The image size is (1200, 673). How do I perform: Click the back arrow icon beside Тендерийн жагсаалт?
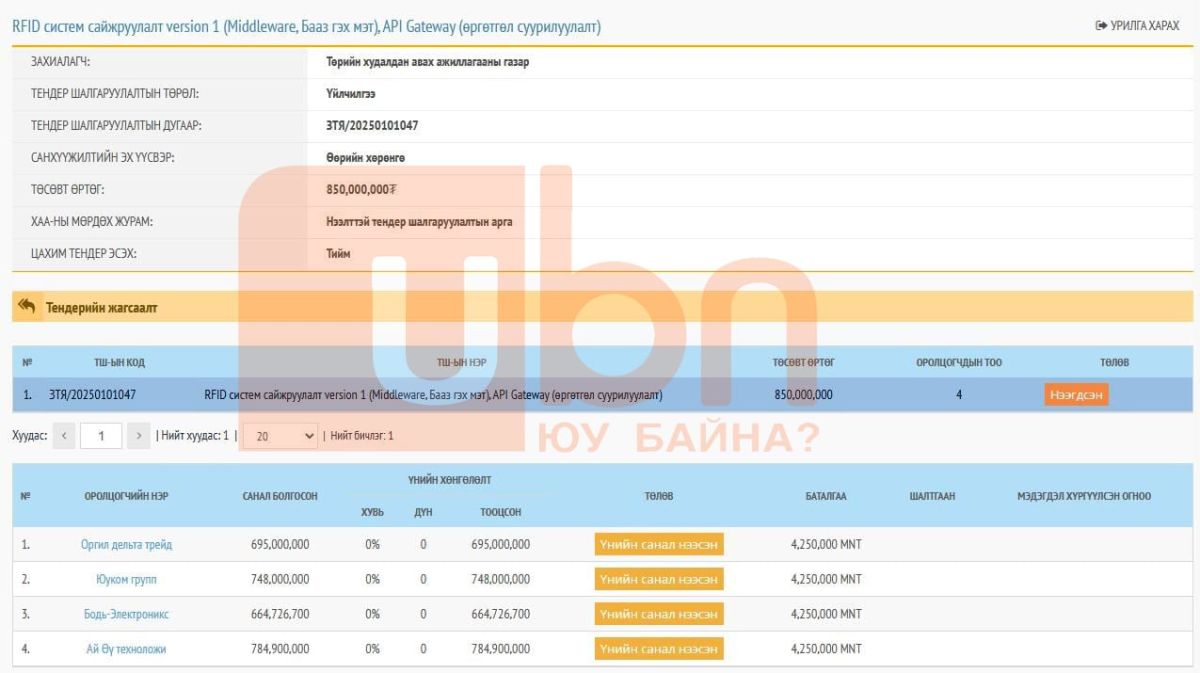tap(27, 307)
